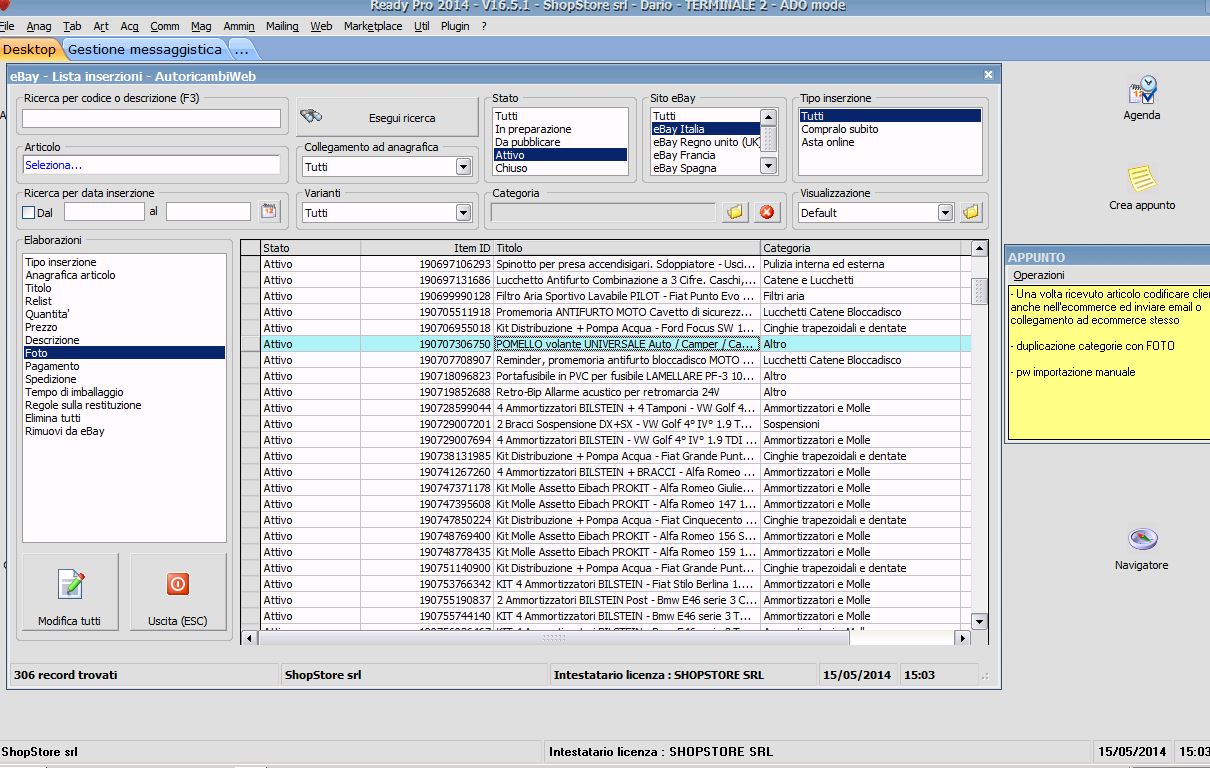
Task: Open the Marketplace menu
Action: tap(372, 26)
